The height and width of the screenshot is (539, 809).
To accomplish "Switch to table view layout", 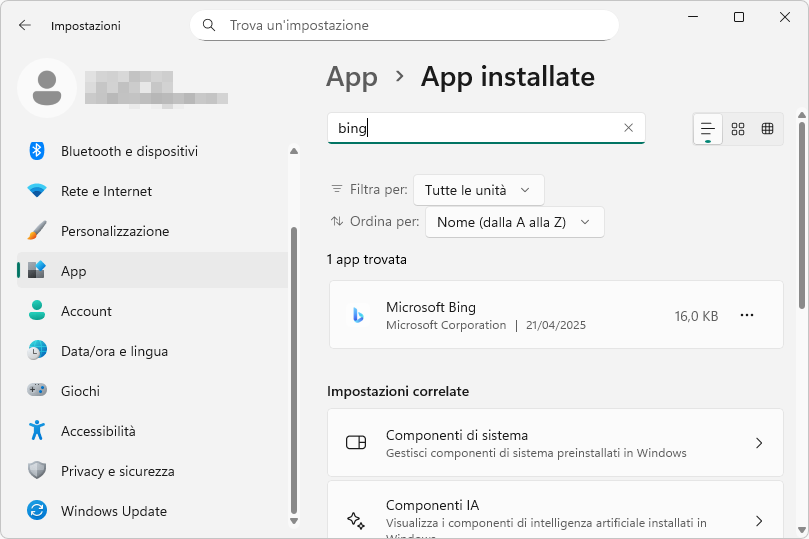I will click(x=768, y=129).
